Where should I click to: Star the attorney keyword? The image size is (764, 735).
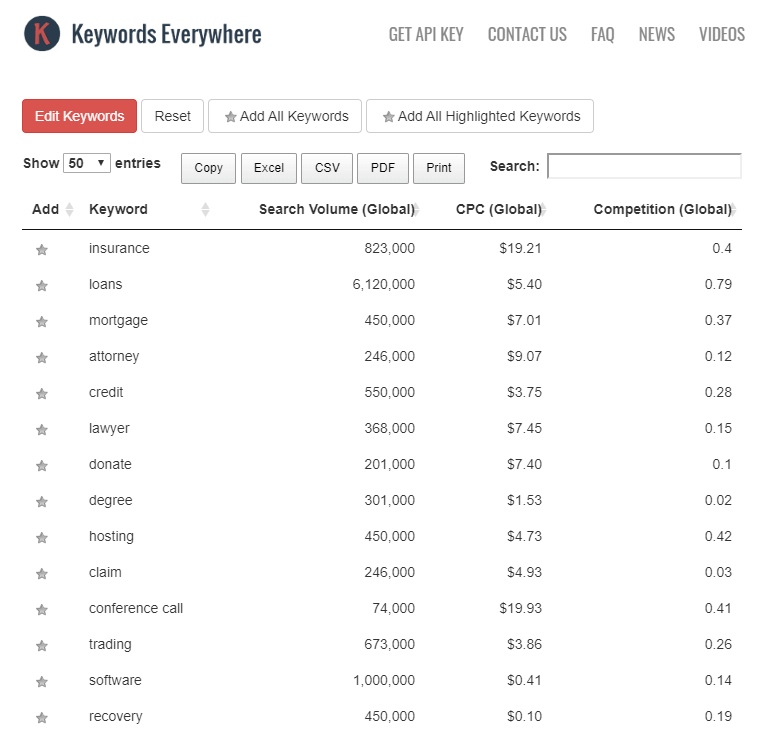point(42,358)
